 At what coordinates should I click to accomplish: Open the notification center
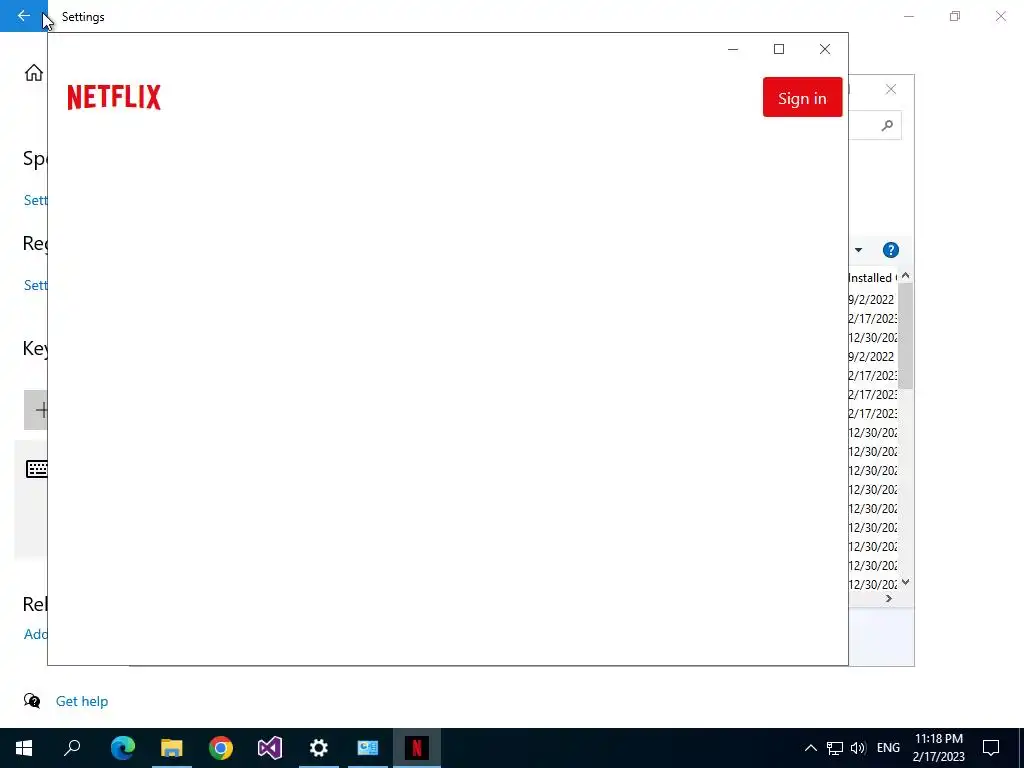[x=991, y=748]
